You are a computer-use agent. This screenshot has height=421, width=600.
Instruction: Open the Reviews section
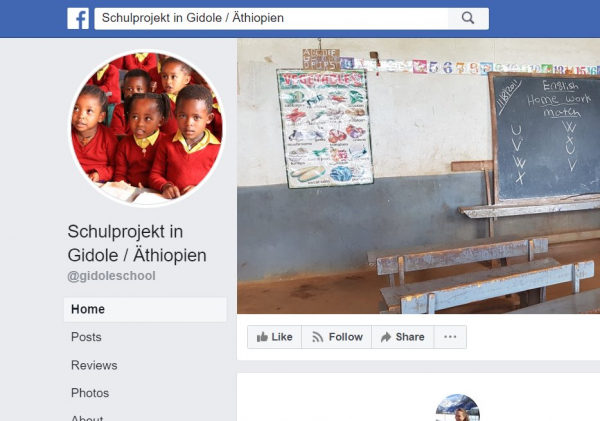tap(94, 365)
